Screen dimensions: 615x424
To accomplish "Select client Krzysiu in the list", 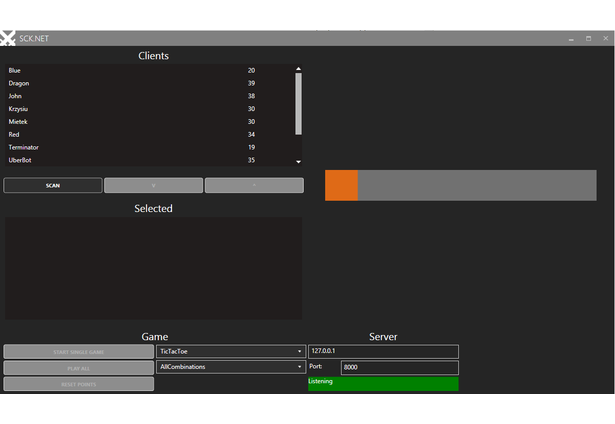I will (149, 109).
